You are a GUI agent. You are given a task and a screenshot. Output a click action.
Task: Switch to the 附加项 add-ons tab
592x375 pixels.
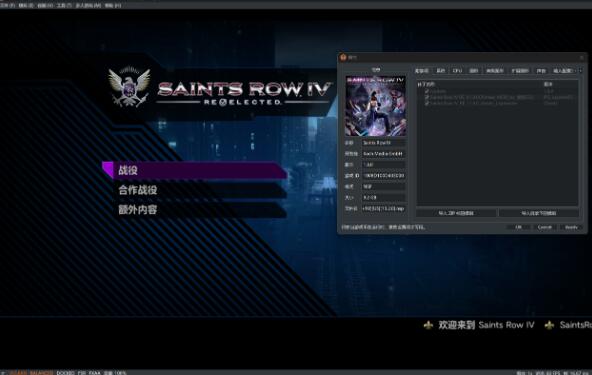point(422,71)
